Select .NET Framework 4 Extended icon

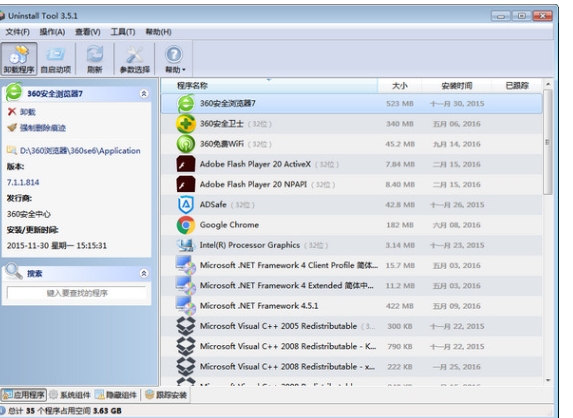(x=186, y=286)
